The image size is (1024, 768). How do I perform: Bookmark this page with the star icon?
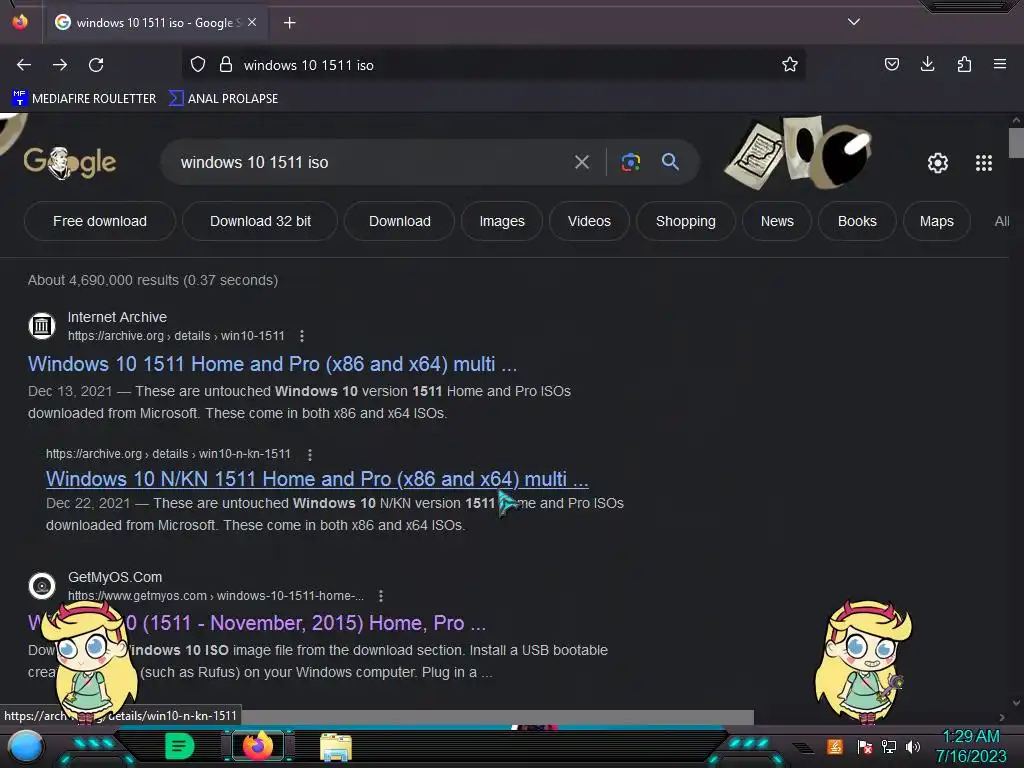click(x=790, y=64)
